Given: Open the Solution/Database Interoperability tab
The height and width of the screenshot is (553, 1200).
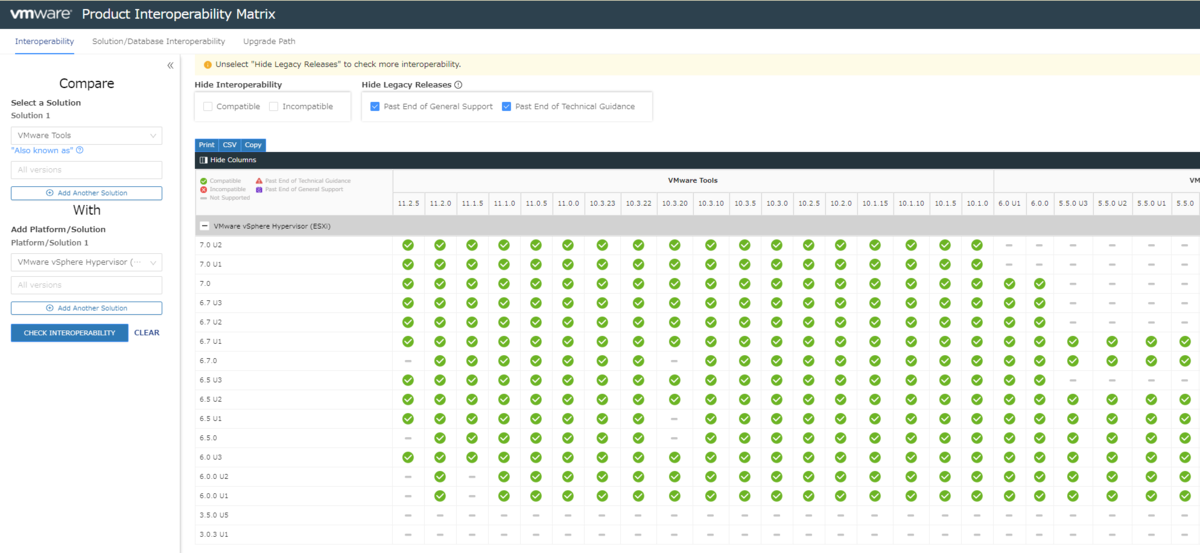Looking at the screenshot, I should 158,41.
